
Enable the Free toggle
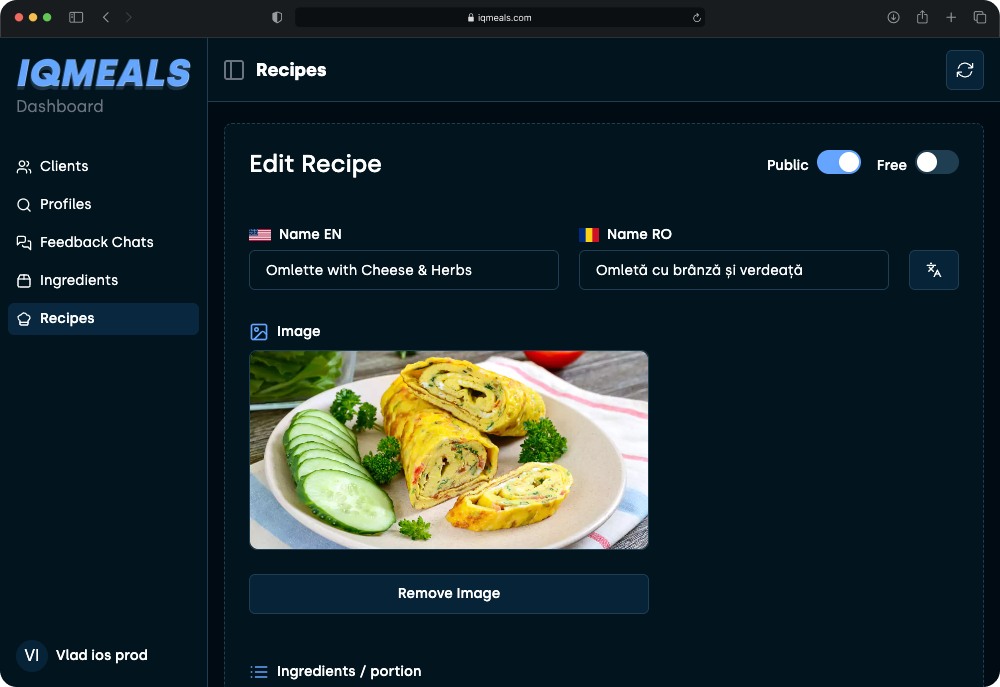click(x=936, y=161)
